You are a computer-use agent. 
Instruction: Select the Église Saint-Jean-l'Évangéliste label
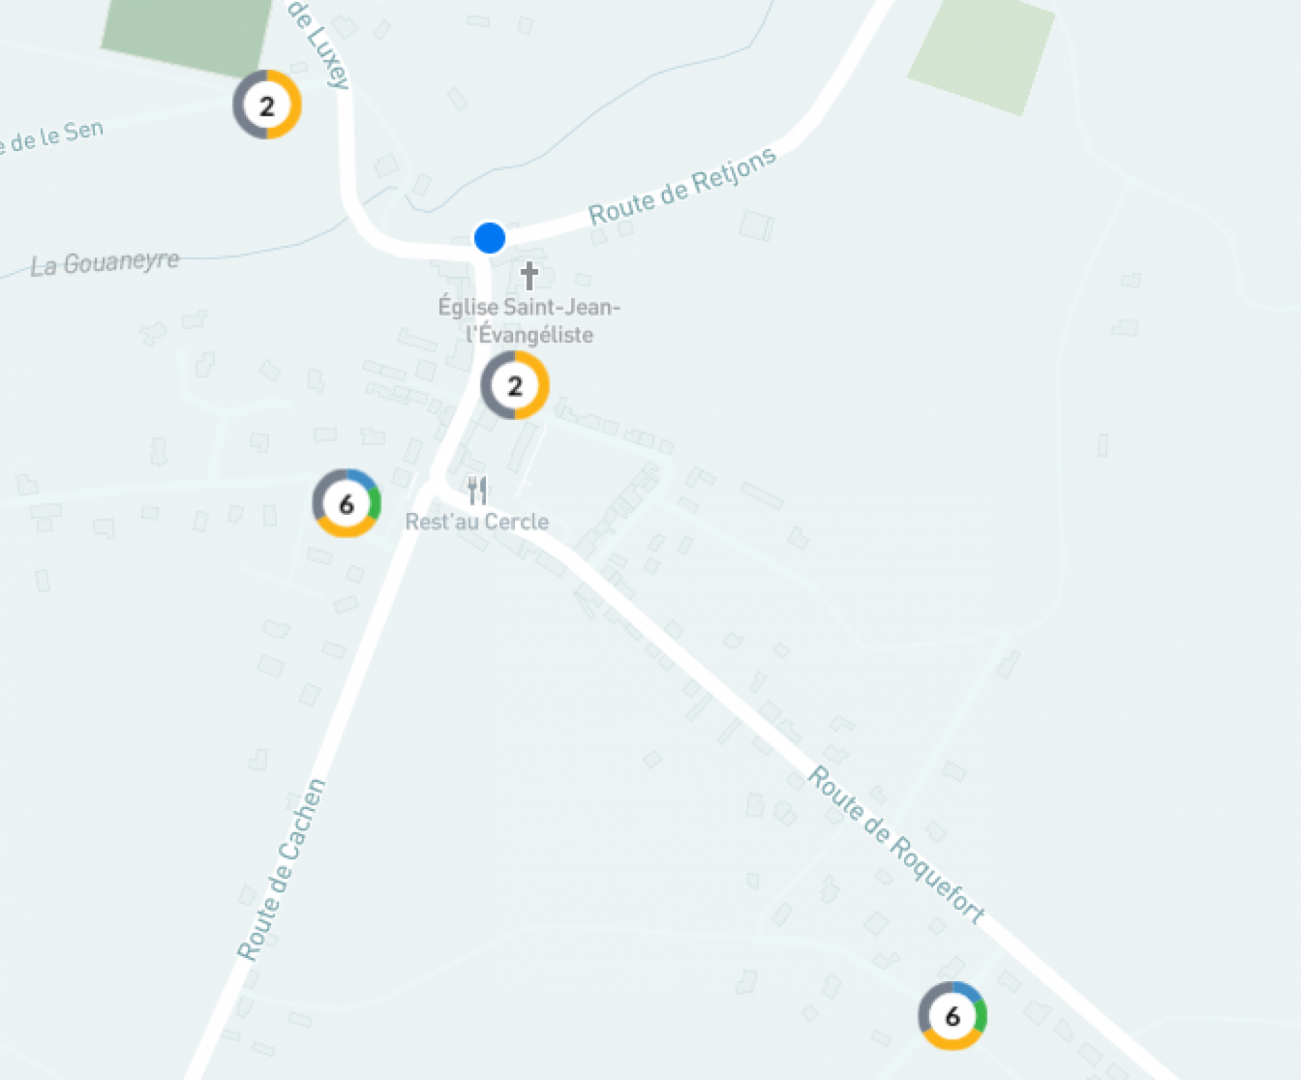coord(529,320)
